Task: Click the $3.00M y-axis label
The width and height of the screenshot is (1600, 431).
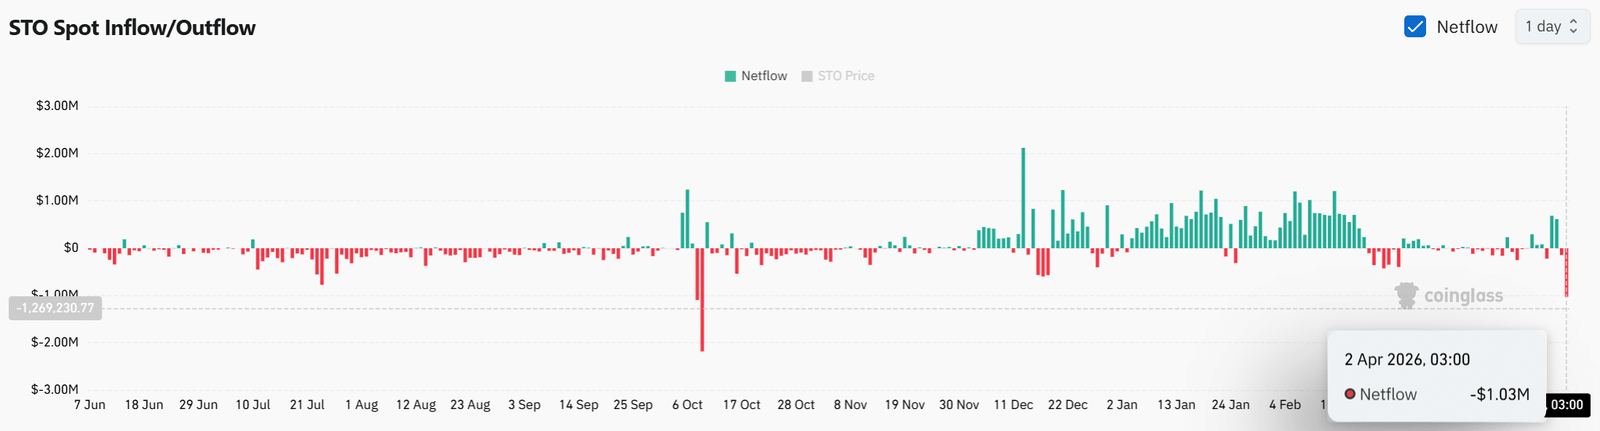Action: (57, 106)
